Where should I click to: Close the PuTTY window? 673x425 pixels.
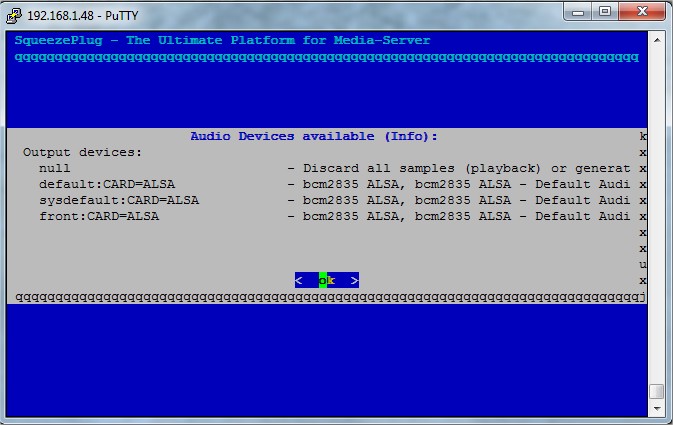pyautogui.click(x=642, y=12)
